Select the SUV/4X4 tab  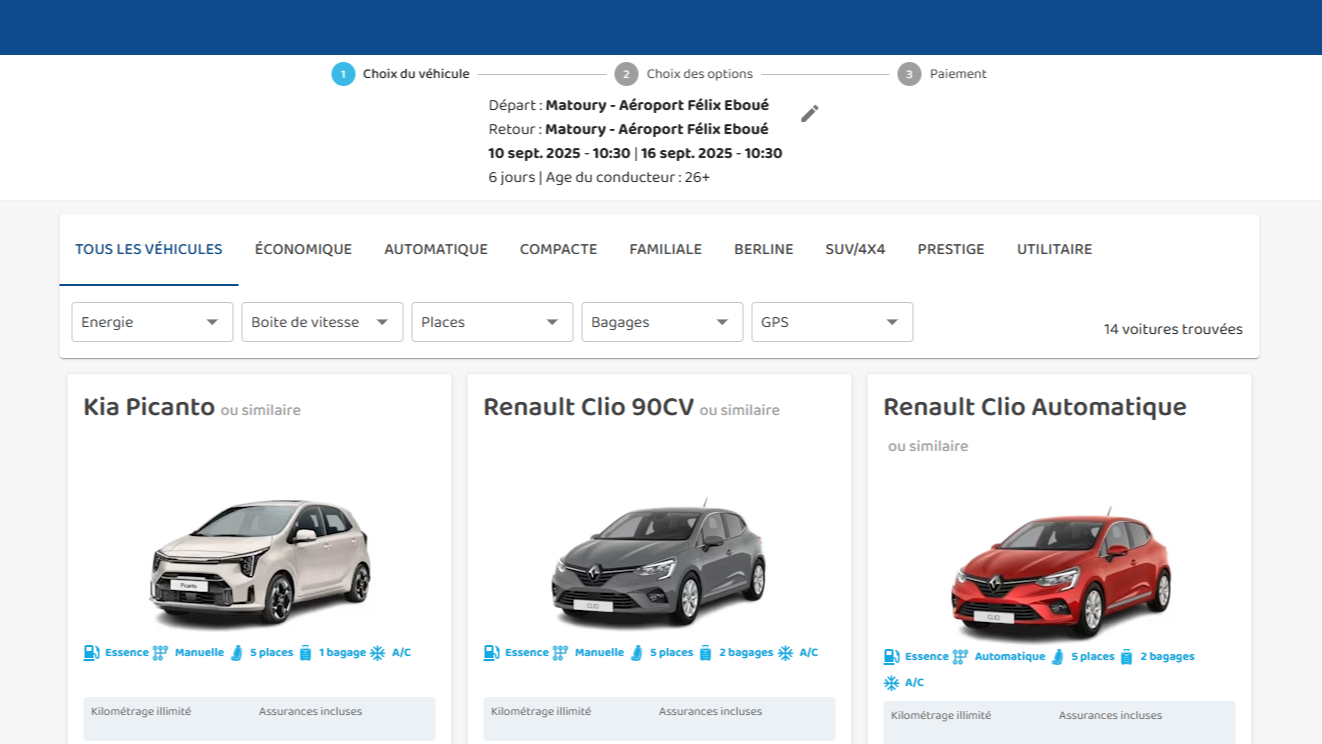855,250
